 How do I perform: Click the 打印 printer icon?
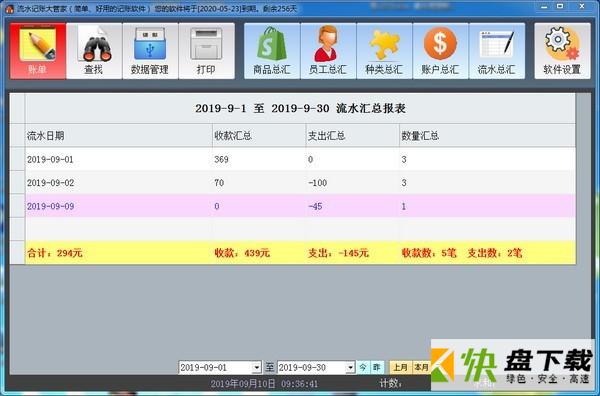(207, 51)
